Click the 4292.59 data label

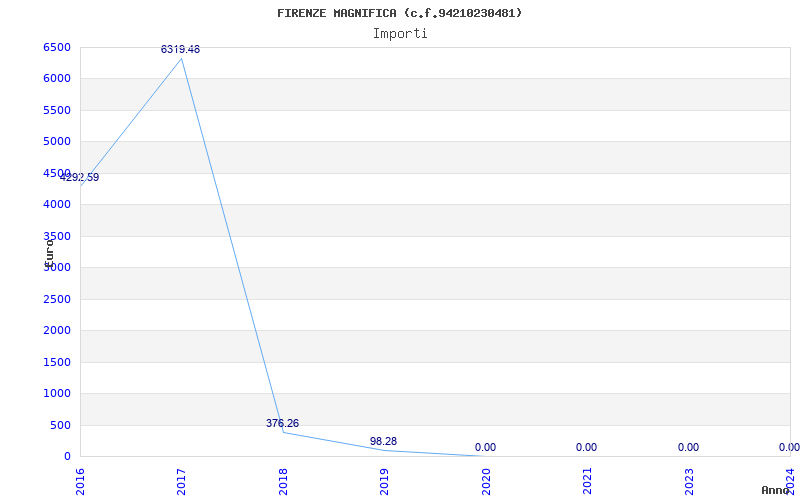(x=79, y=177)
